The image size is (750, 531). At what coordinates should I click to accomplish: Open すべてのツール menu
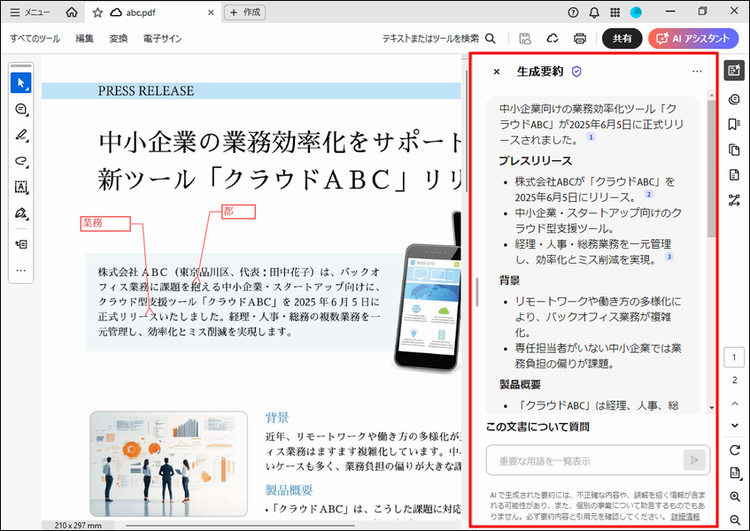tap(35, 39)
